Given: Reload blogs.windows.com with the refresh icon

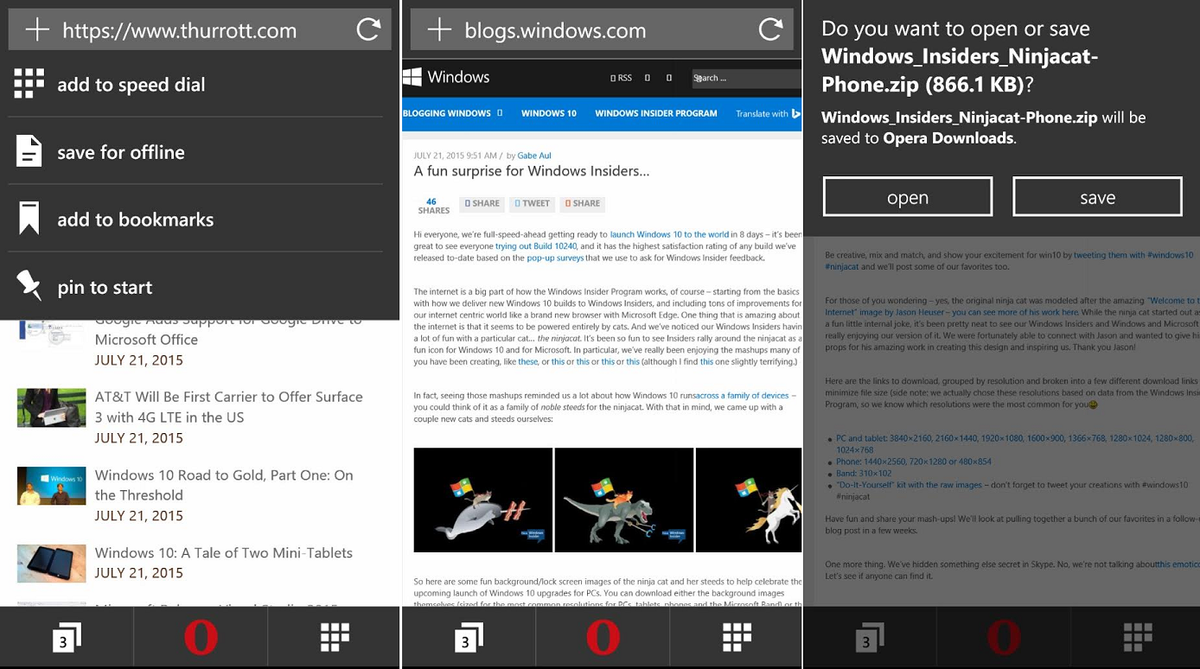Looking at the screenshot, I should 772,30.
